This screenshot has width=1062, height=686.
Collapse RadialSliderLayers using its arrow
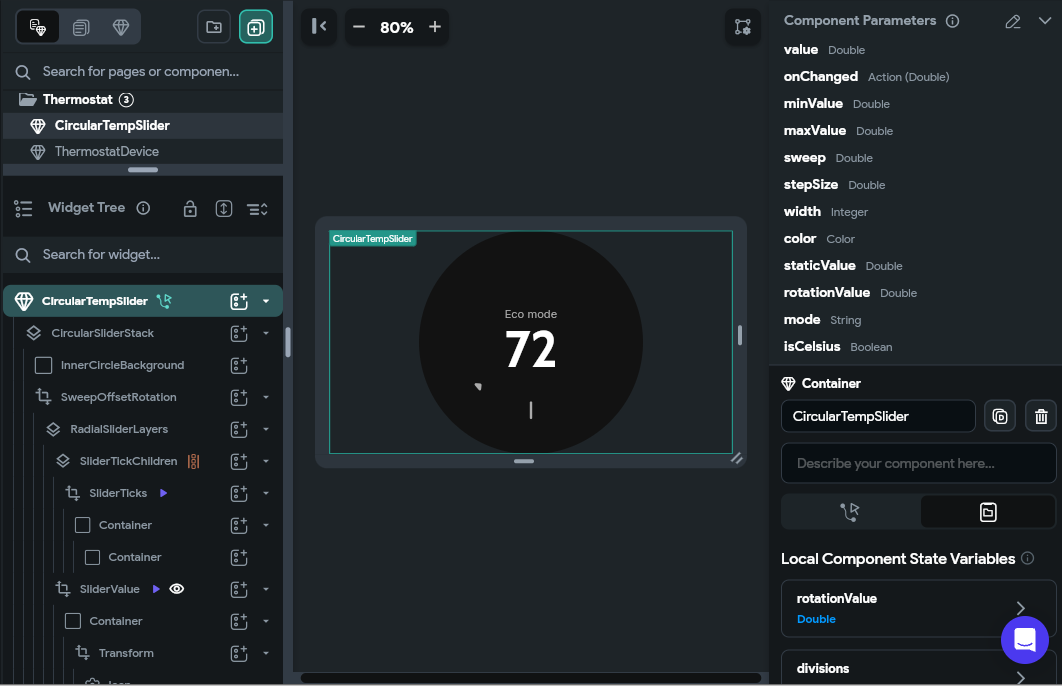266,429
